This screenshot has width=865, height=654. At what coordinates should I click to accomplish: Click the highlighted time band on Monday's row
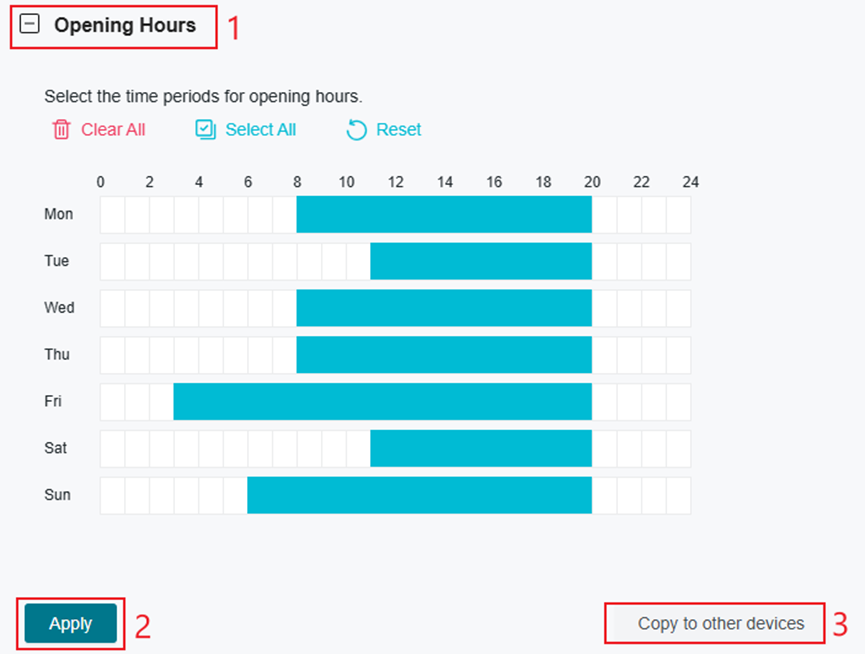[x=444, y=214]
